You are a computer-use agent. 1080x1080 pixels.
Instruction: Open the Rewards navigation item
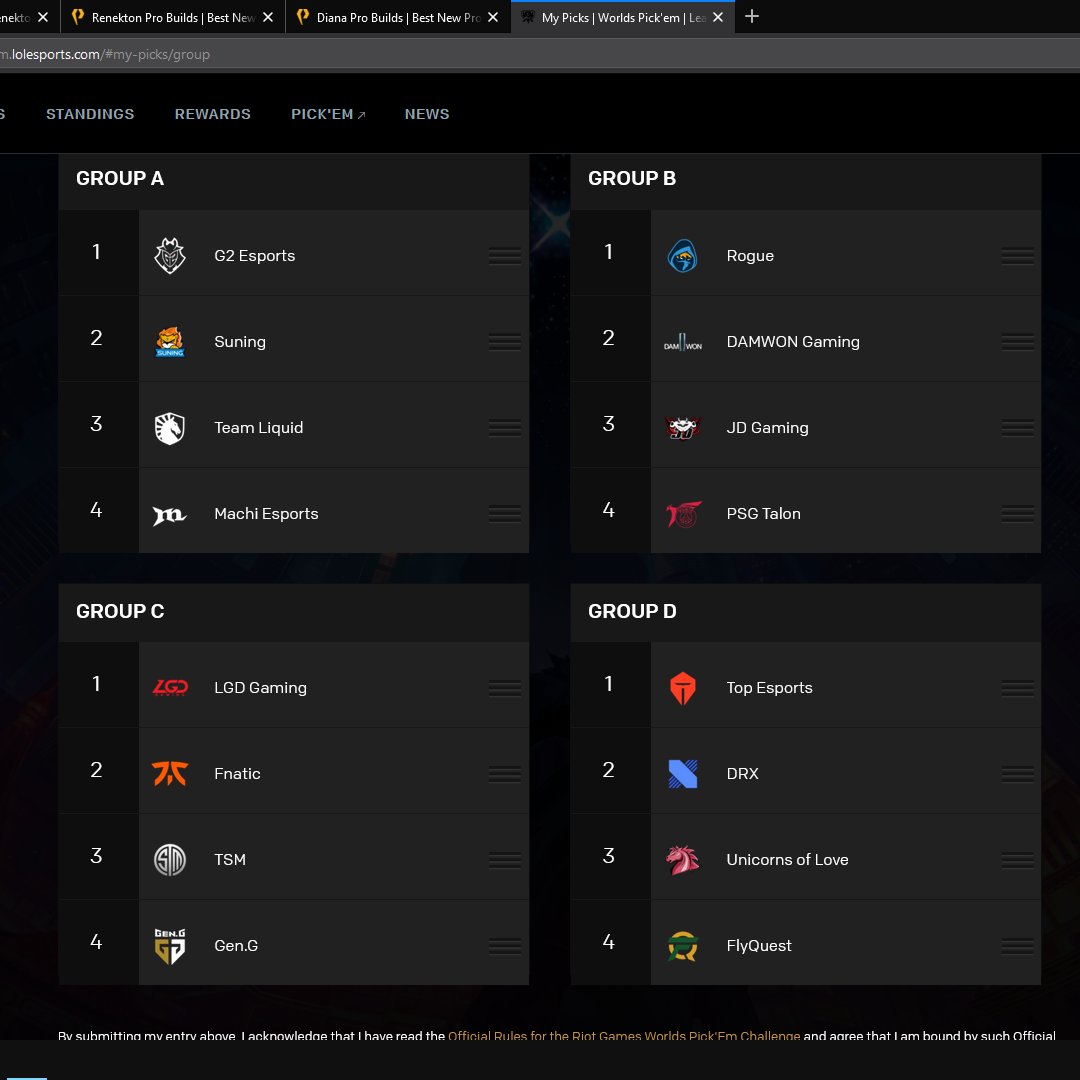pos(213,114)
